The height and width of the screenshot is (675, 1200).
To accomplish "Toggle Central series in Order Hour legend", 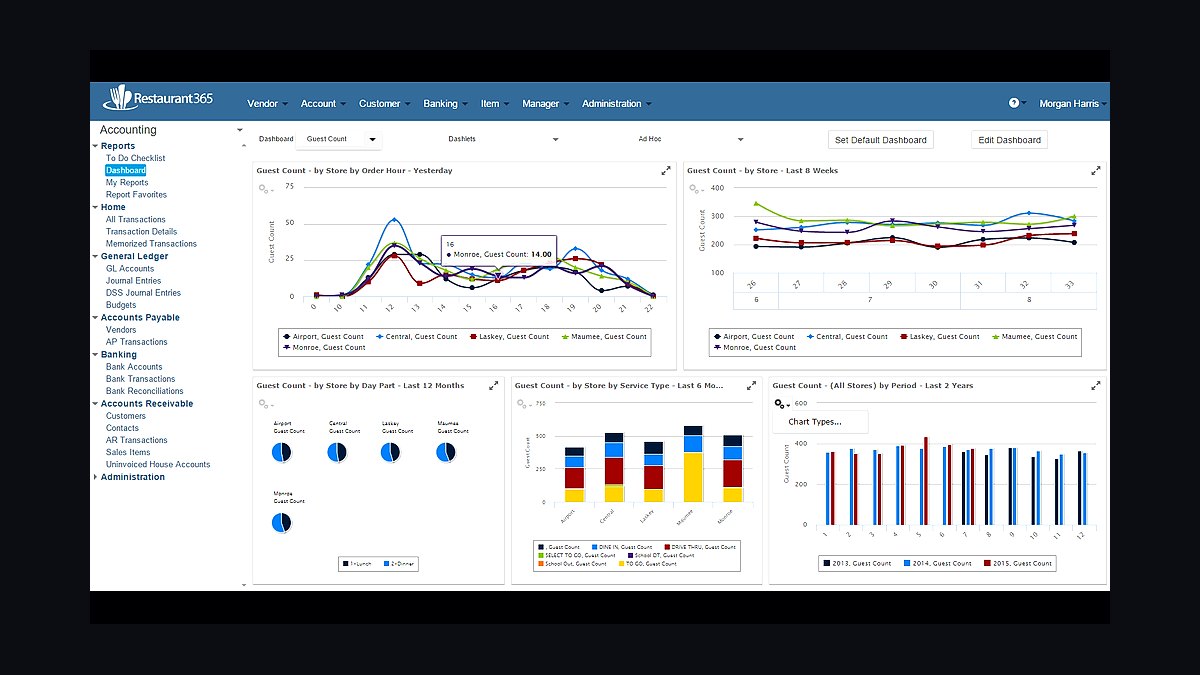I will click(x=415, y=337).
